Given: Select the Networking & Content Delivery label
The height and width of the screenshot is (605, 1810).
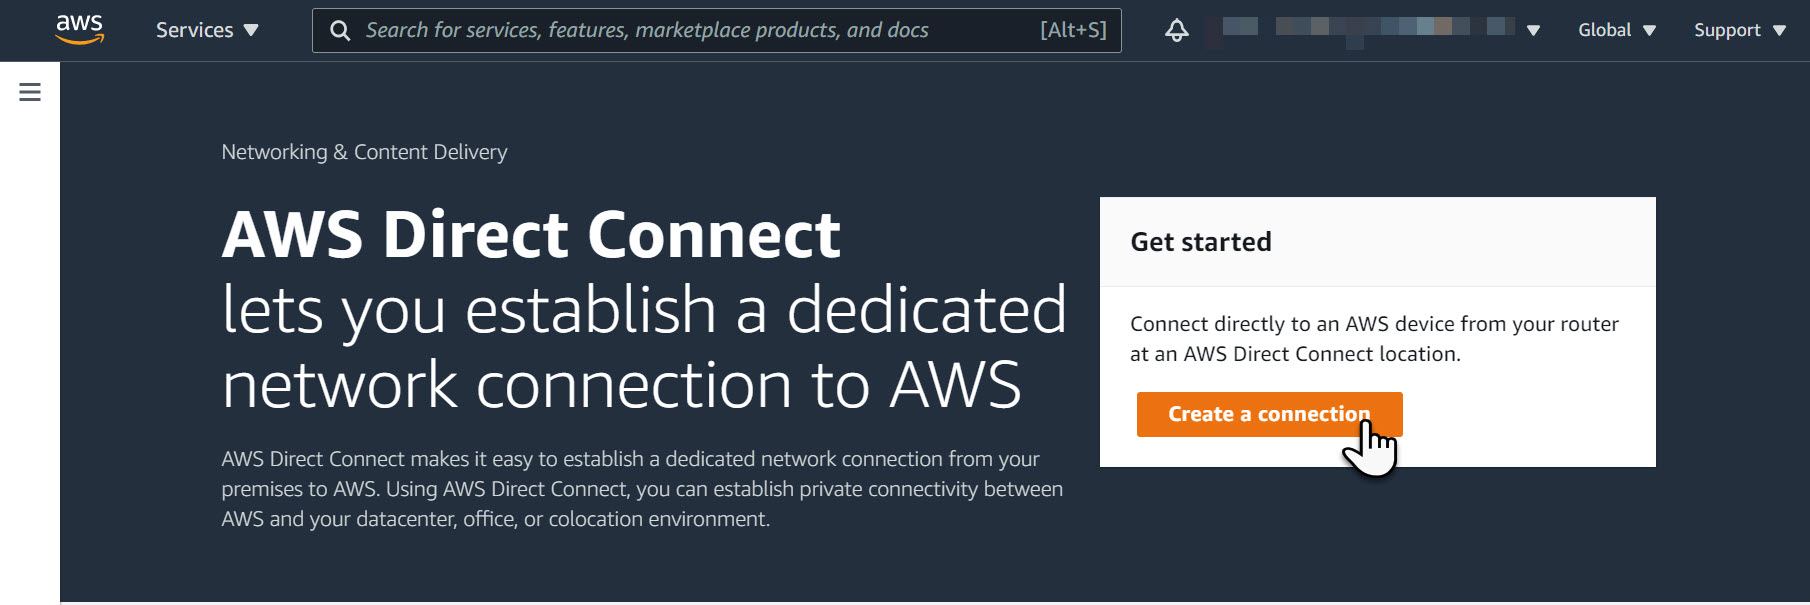Looking at the screenshot, I should pyautogui.click(x=364, y=152).
